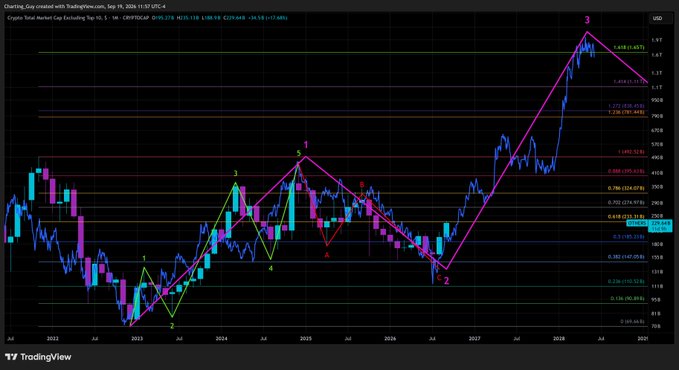Image resolution: width=679 pixels, height=370 pixels.
Task: Select the 1.272 Fibonacci level label
Action: [626, 106]
